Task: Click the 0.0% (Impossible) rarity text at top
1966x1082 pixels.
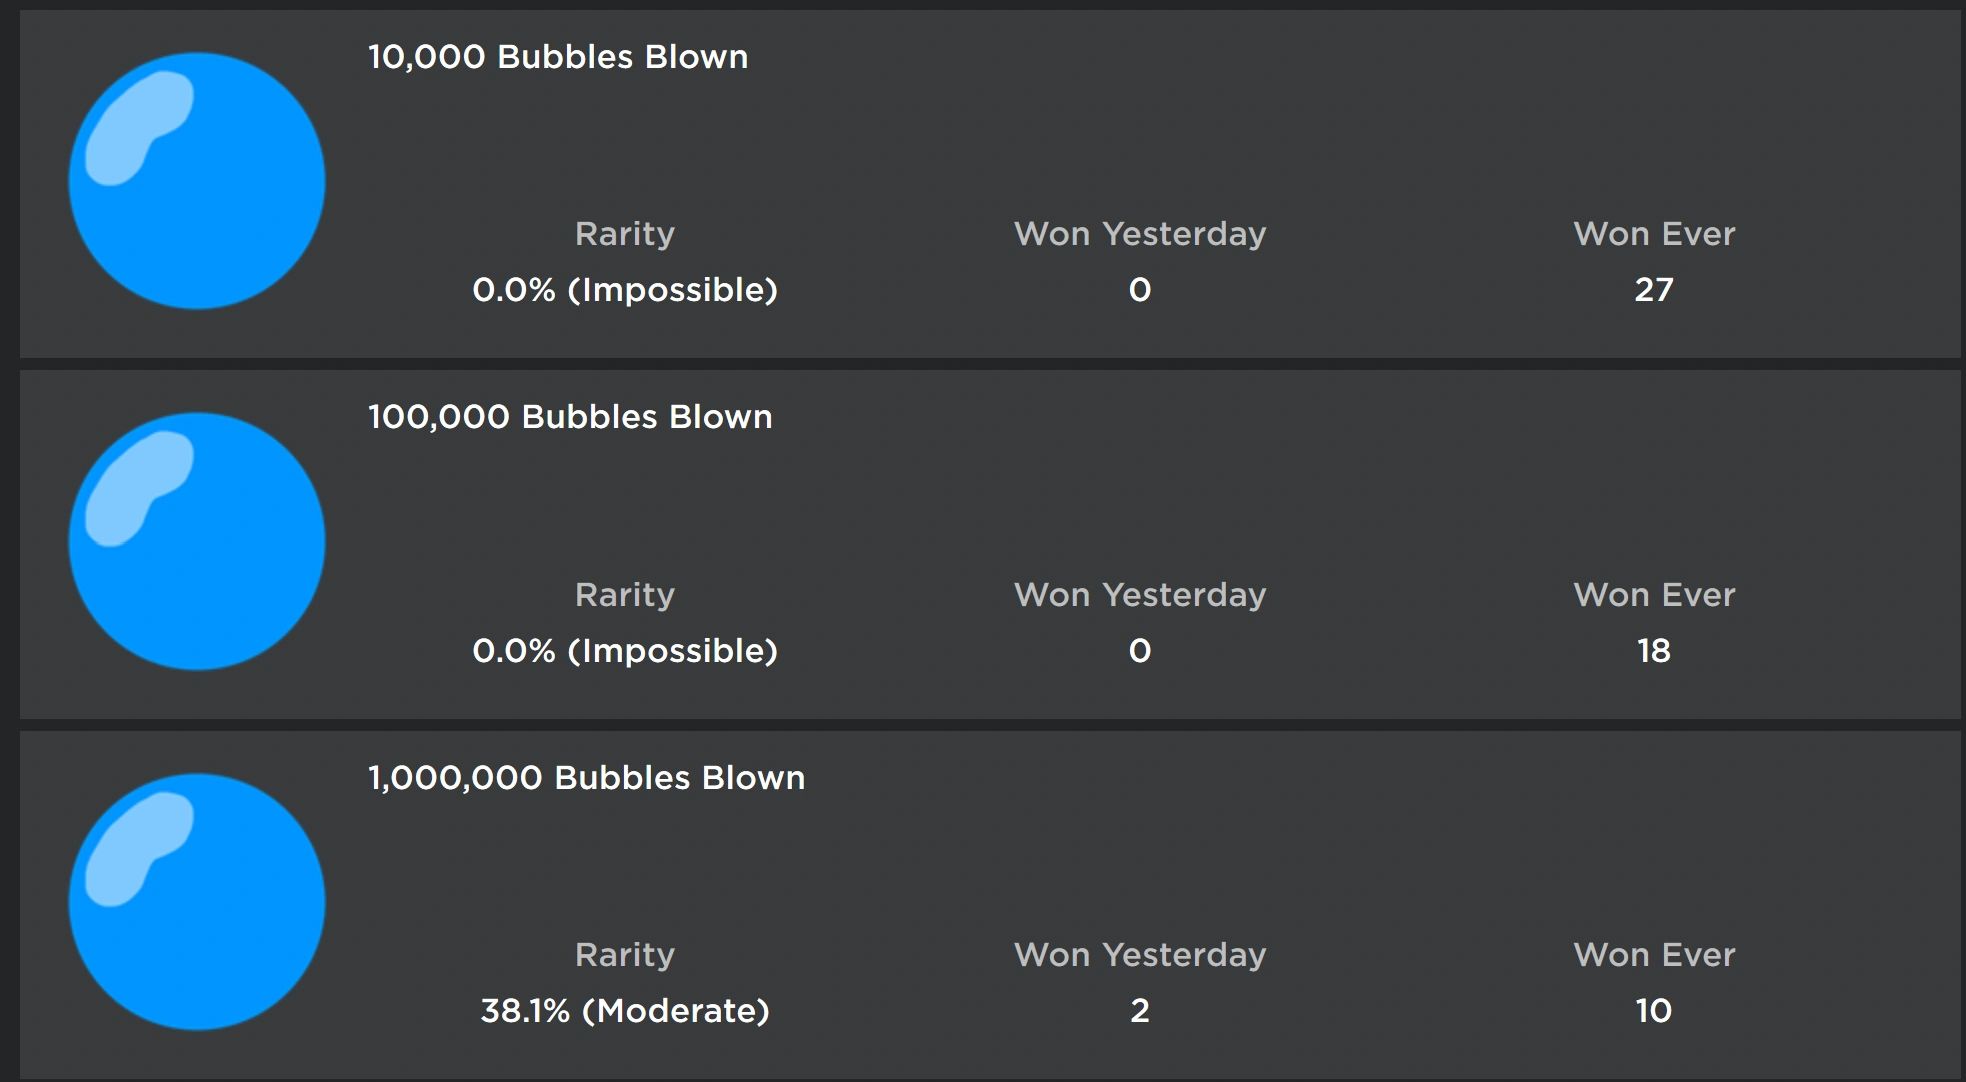Action: tap(625, 290)
